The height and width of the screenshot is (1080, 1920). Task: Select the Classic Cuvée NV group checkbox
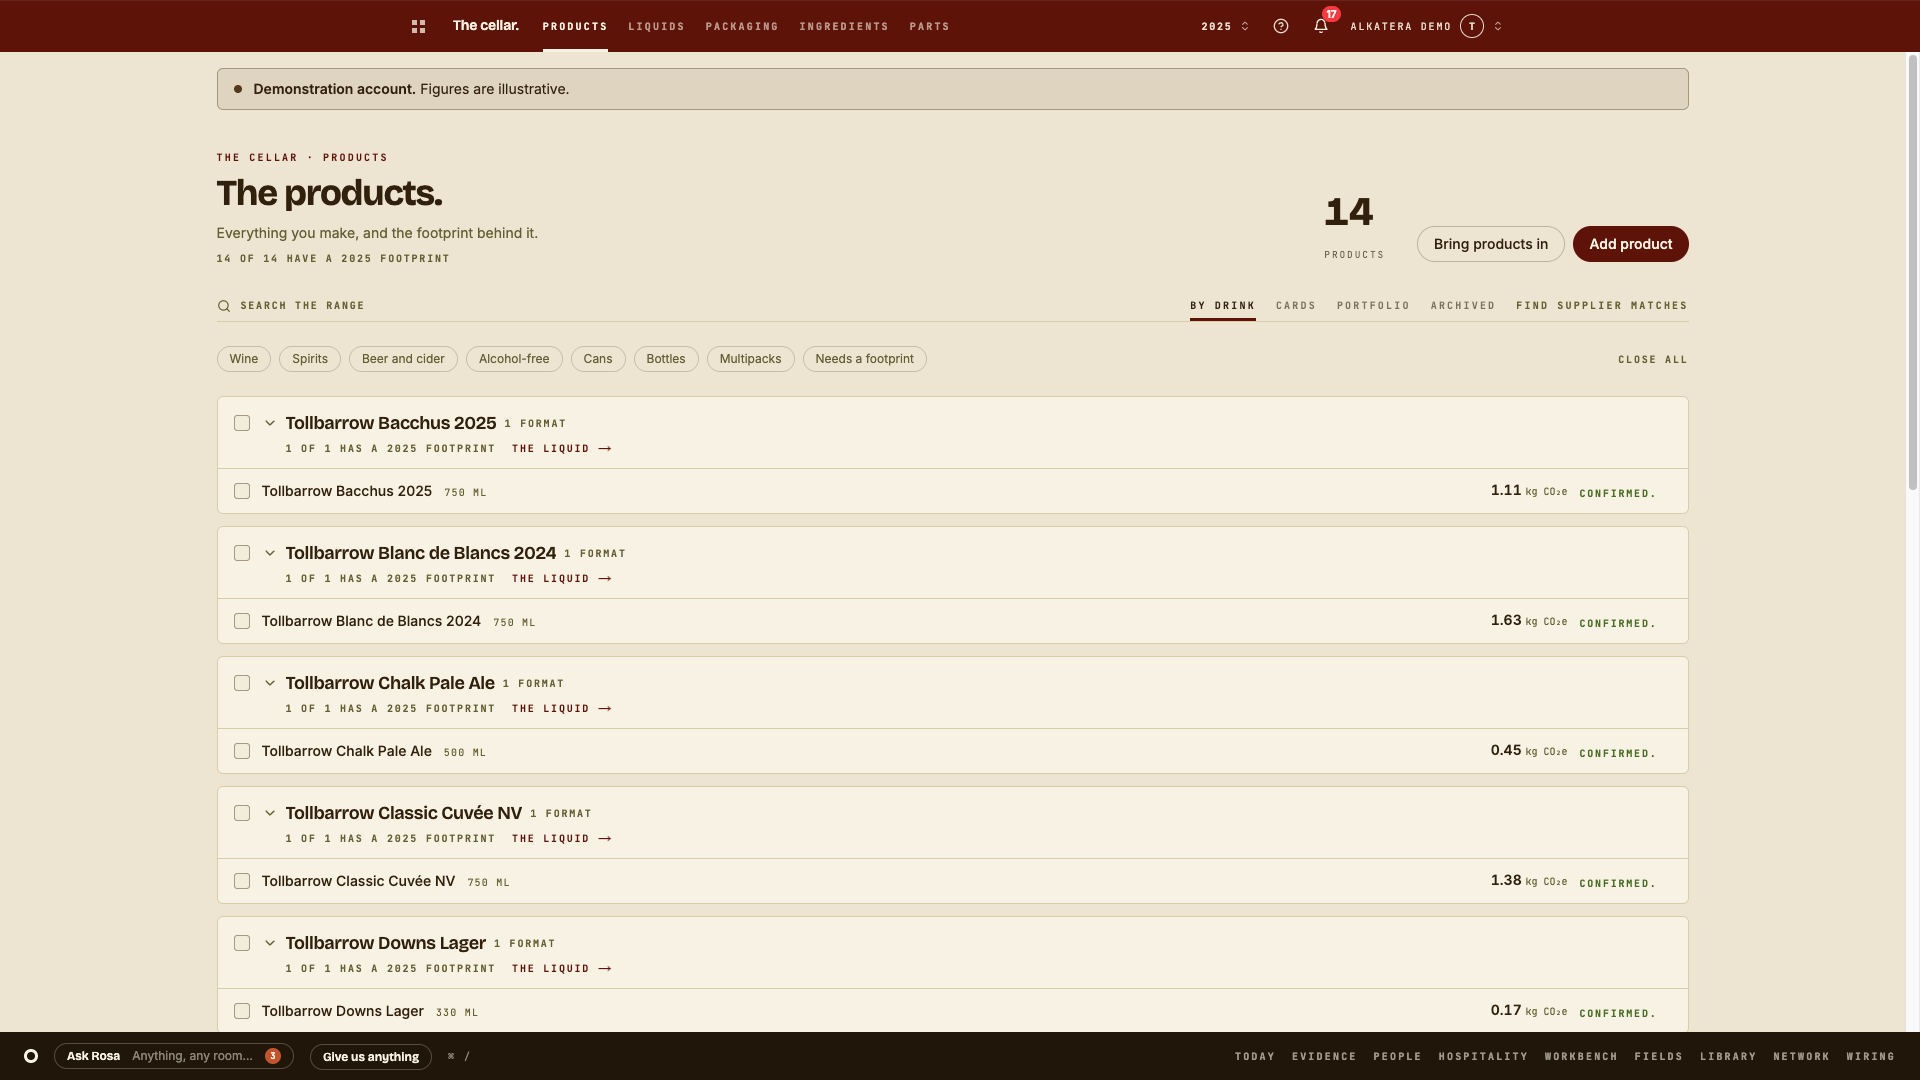tap(242, 813)
